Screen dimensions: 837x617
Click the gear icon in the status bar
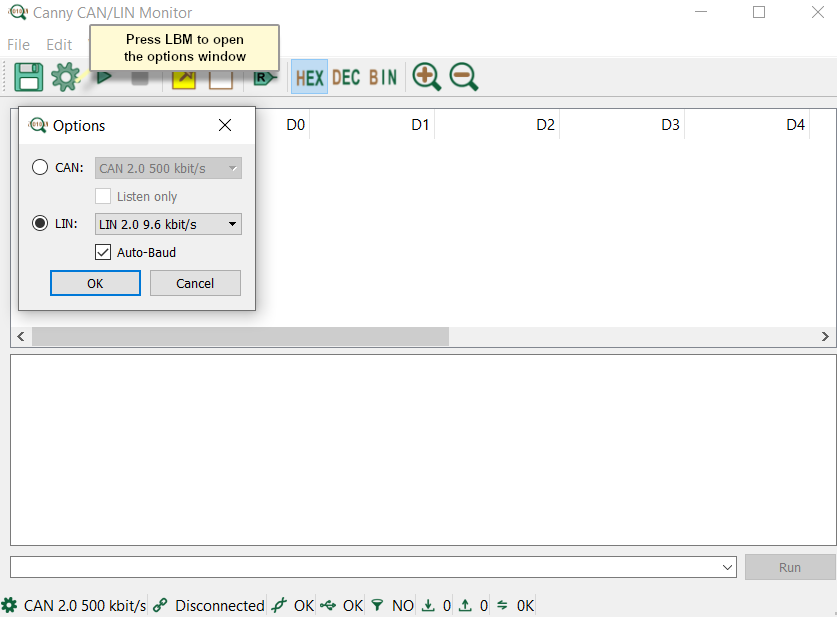click(9, 605)
